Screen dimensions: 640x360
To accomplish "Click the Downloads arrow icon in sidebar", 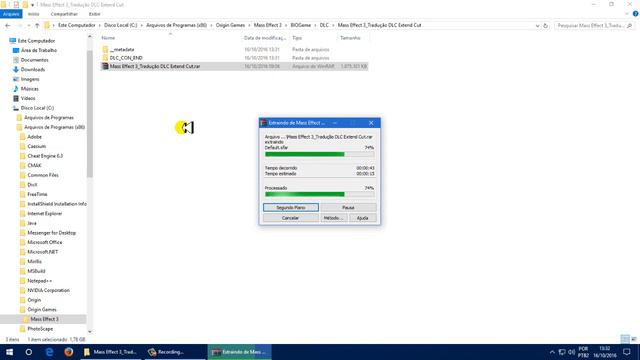I will pos(16,69).
